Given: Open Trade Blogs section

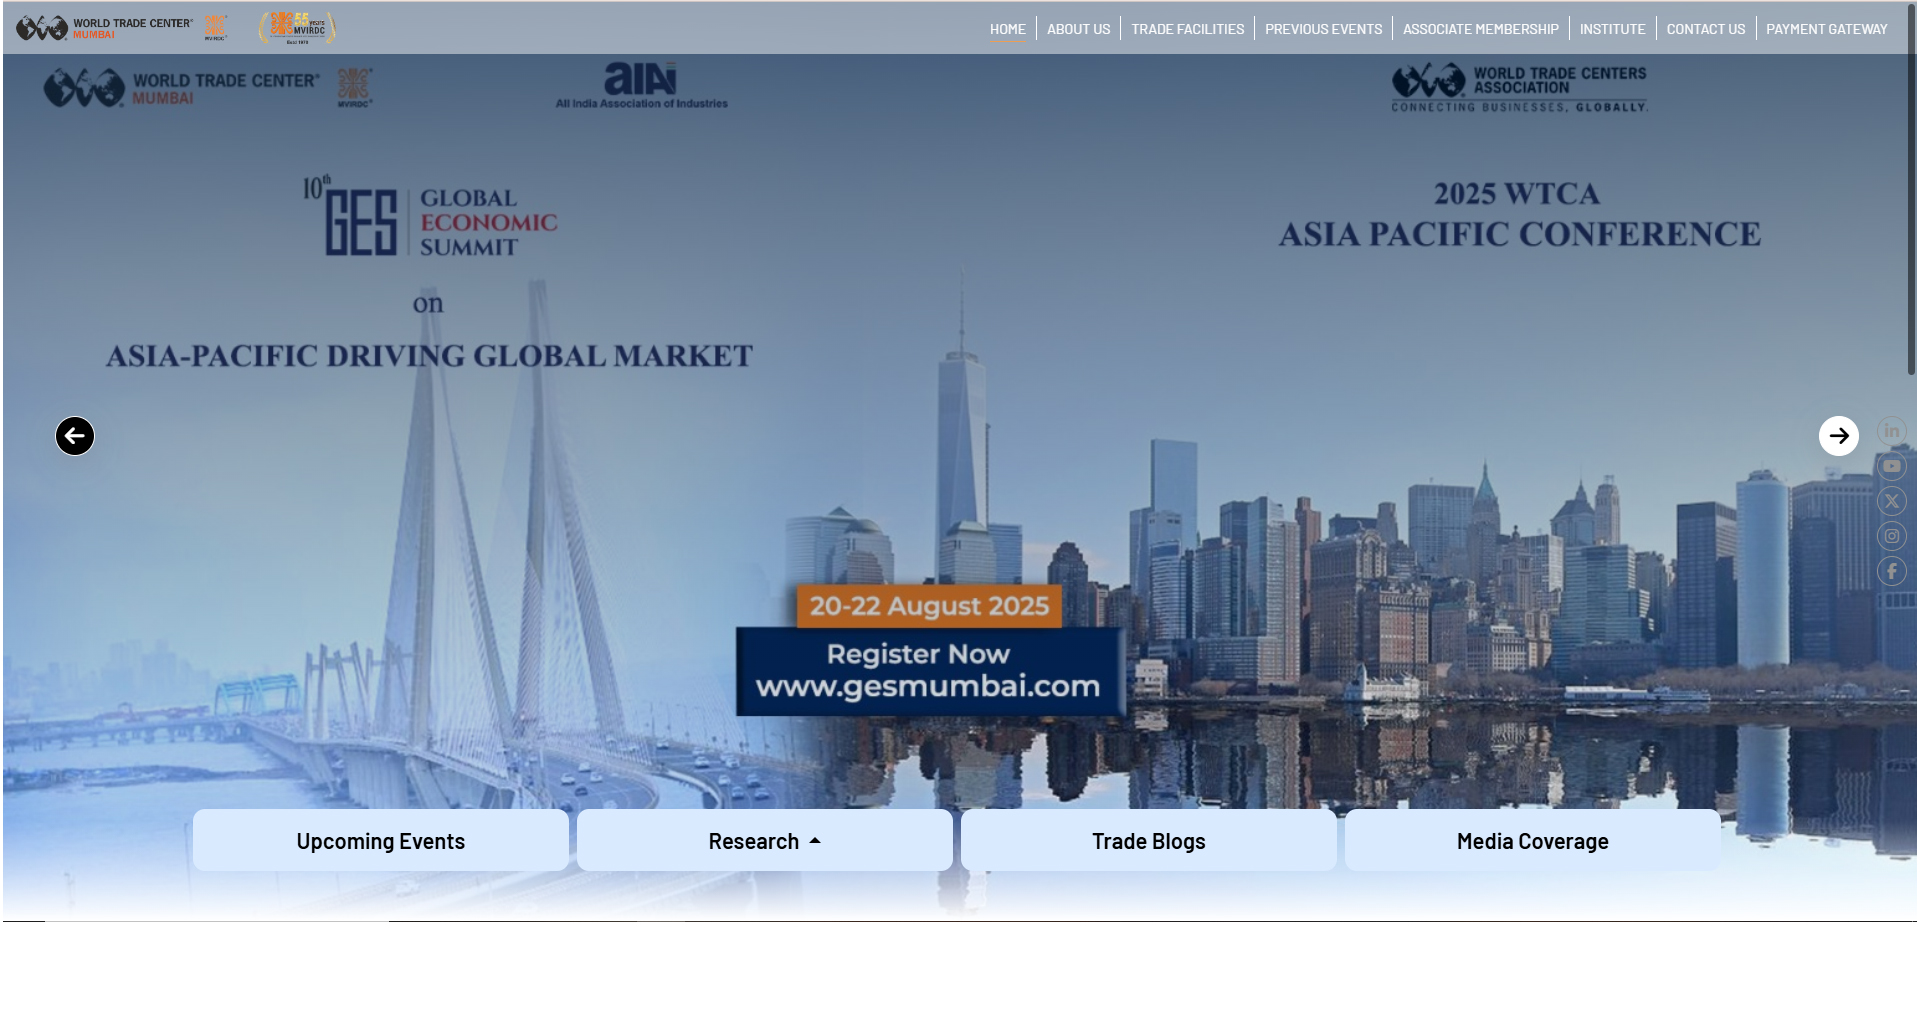Looking at the screenshot, I should (x=1148, y=841).
